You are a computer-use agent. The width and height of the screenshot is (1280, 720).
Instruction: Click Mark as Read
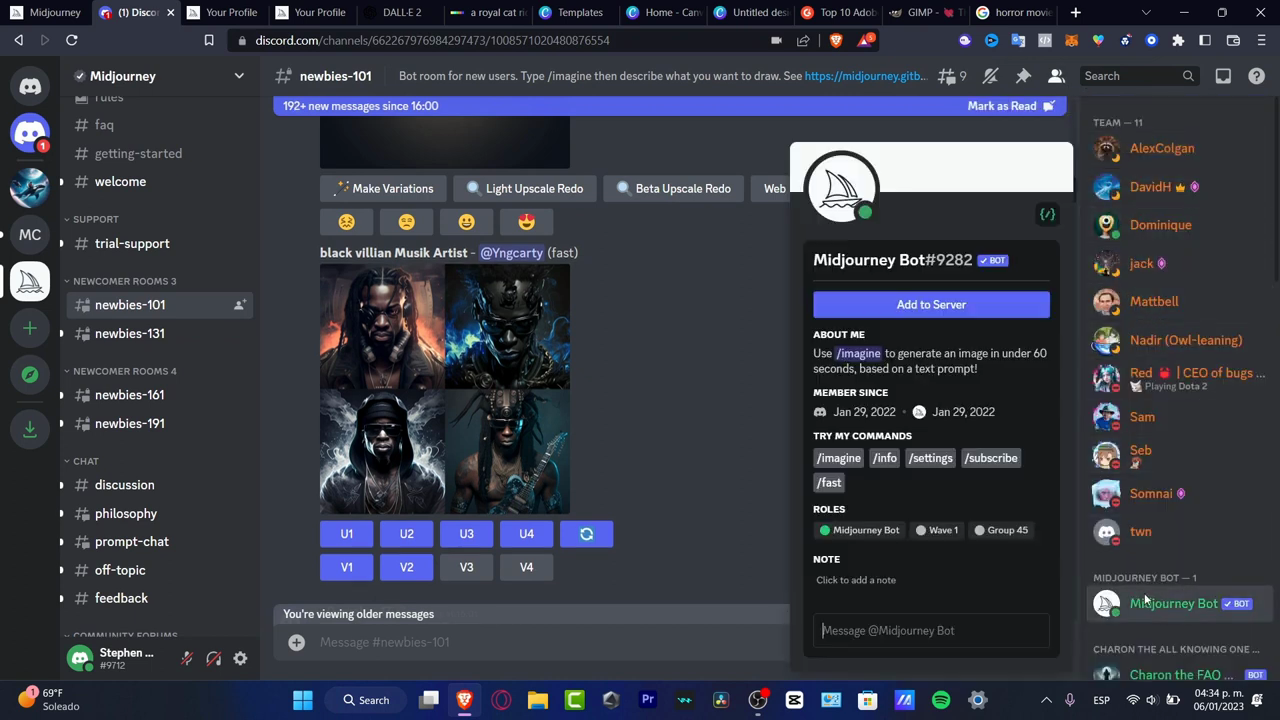tap(1010, 106)
